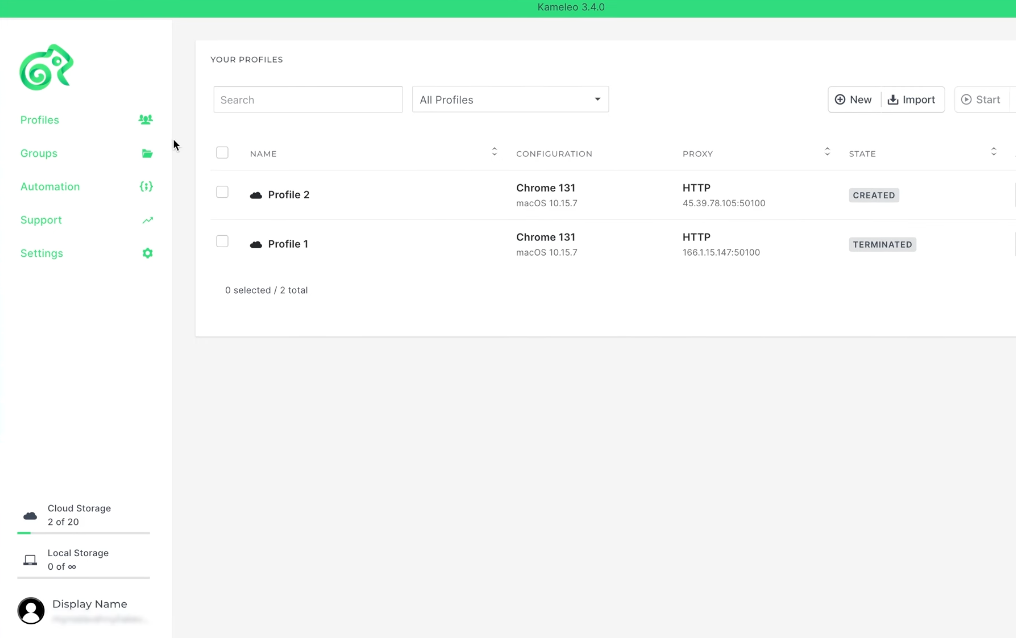Screen dimensions: 1016x638
Task: Click the Groups folder icon in sidebar
Action: coord(147,154)
